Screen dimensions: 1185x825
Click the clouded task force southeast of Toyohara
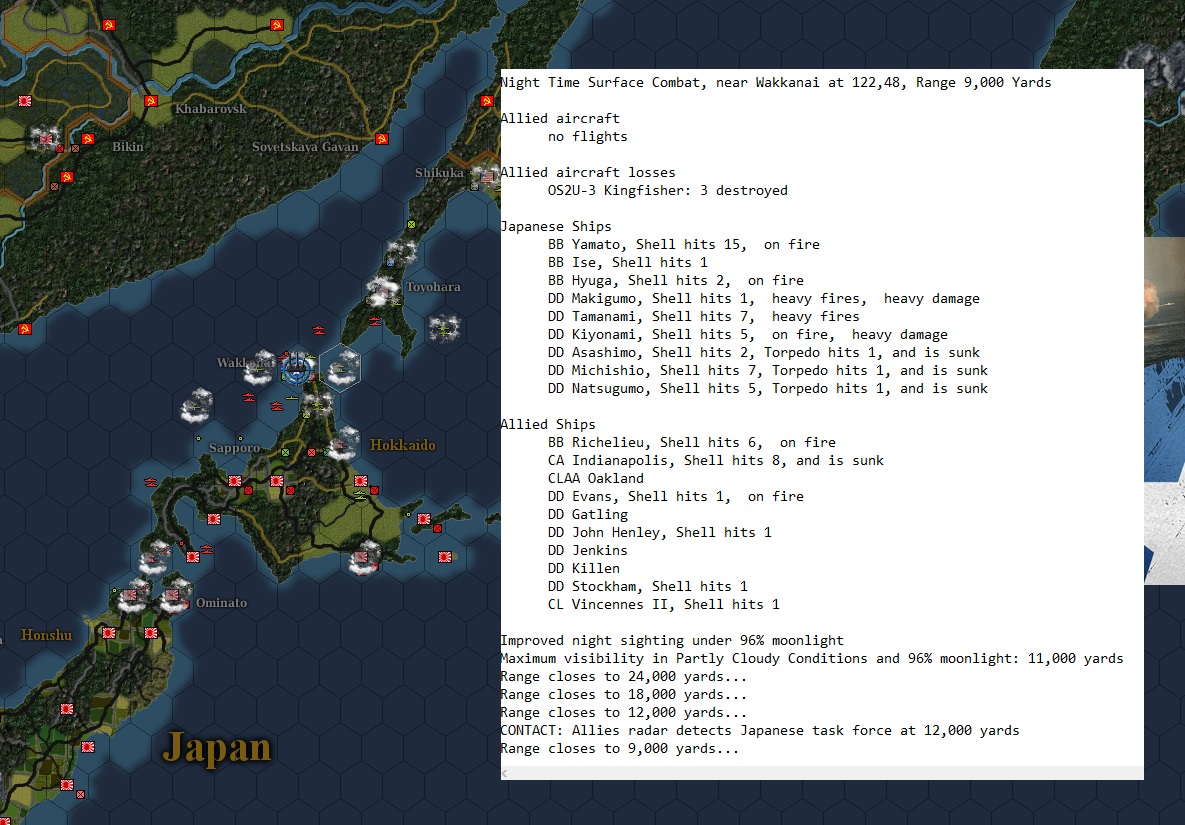tap(444, 329)
